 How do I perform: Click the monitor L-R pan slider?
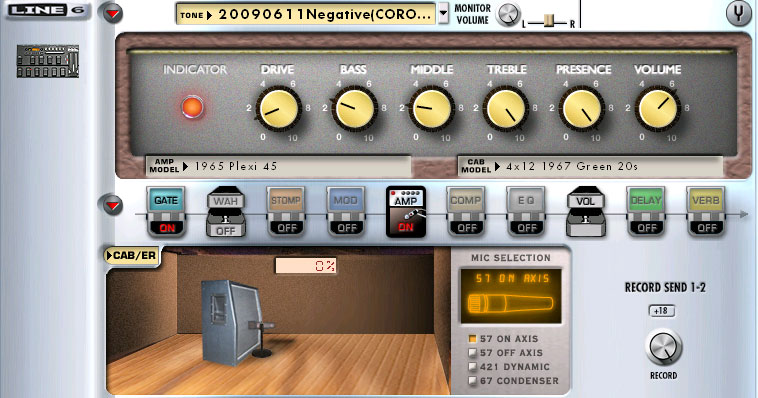(548, 21)
